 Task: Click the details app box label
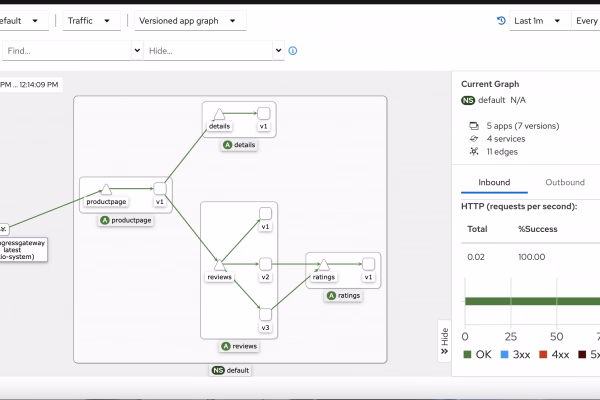(x=239, y=145)
